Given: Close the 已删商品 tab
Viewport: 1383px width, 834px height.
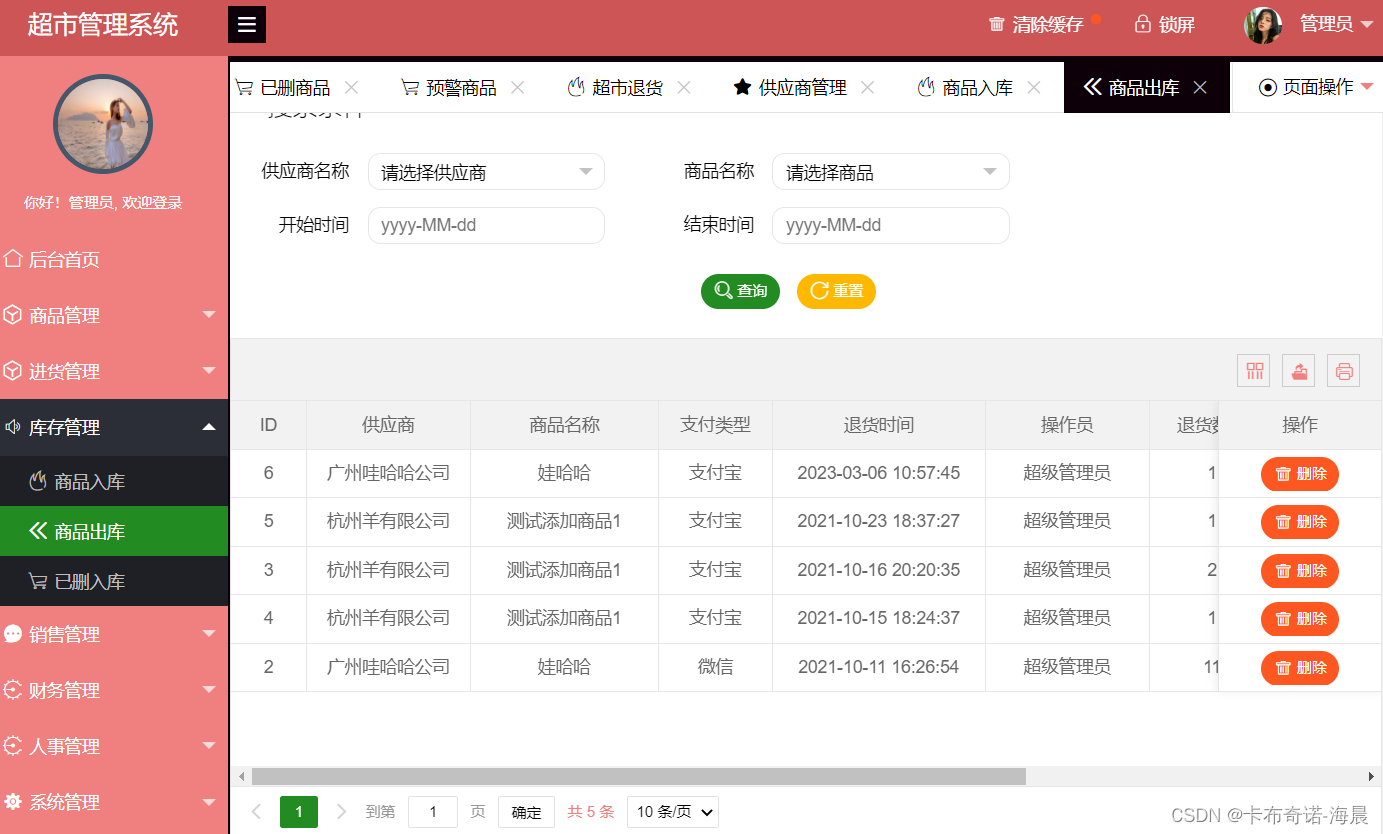Looking at the screenshot, I should point(351,87).
